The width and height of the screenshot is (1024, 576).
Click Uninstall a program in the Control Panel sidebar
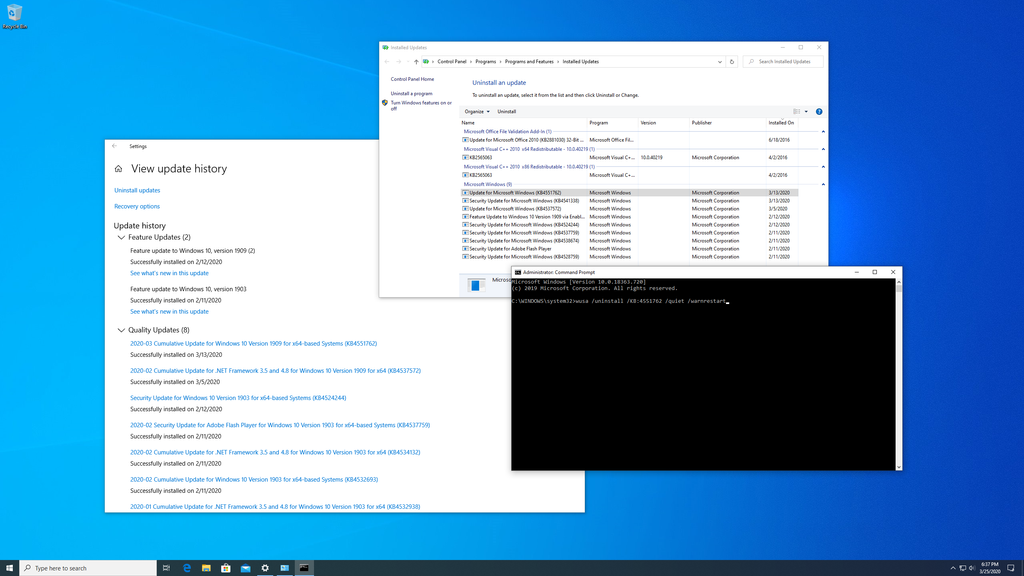pos(411,92)
